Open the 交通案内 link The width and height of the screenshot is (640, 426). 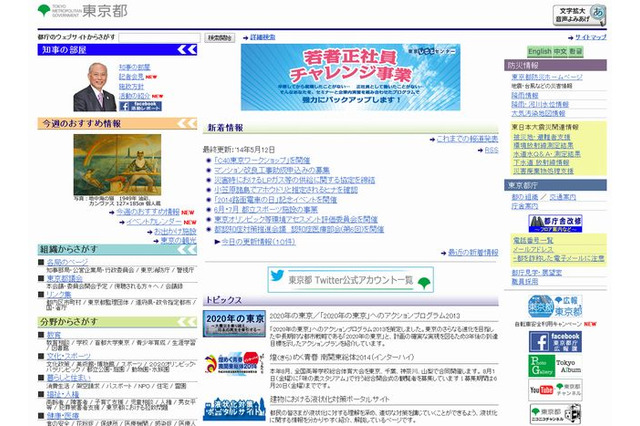(x=562, y=197)
